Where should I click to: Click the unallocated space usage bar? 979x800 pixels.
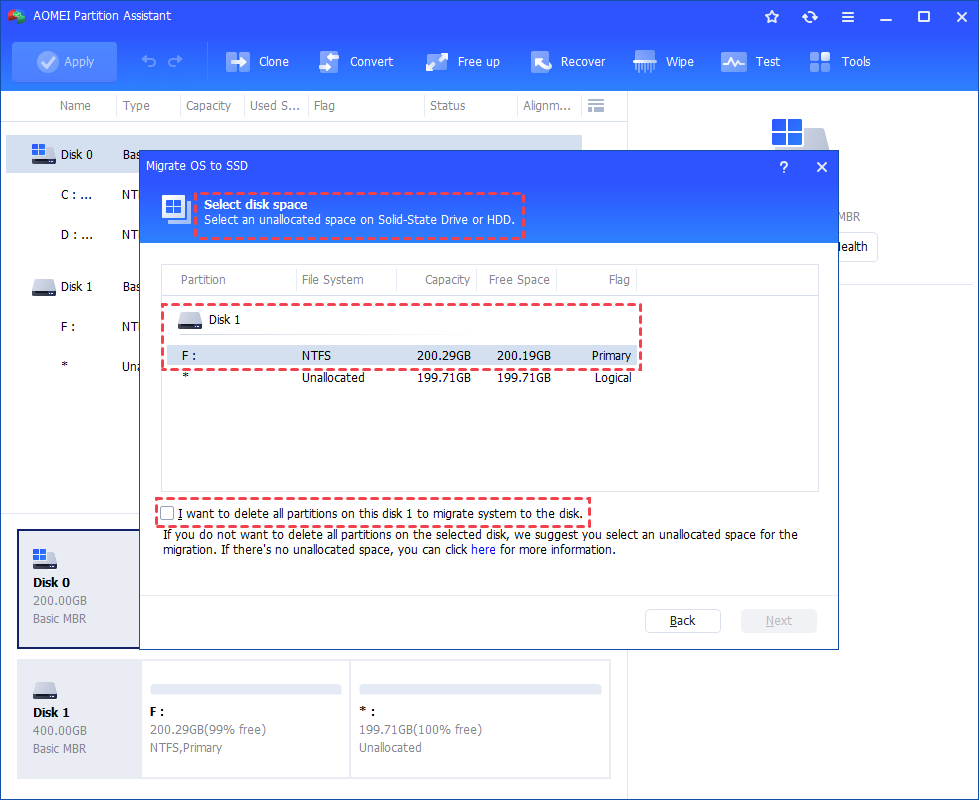point(480,689)
